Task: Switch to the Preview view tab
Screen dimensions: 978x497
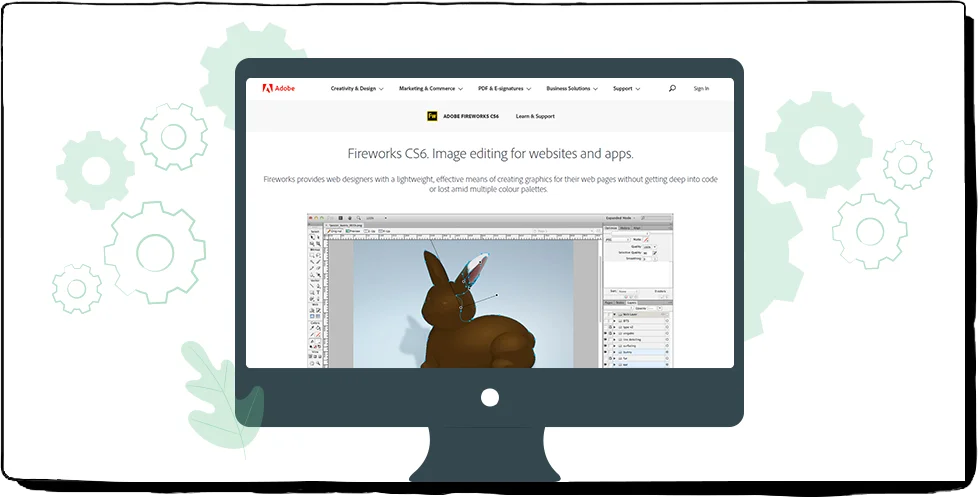Action: tap(352, 231)
